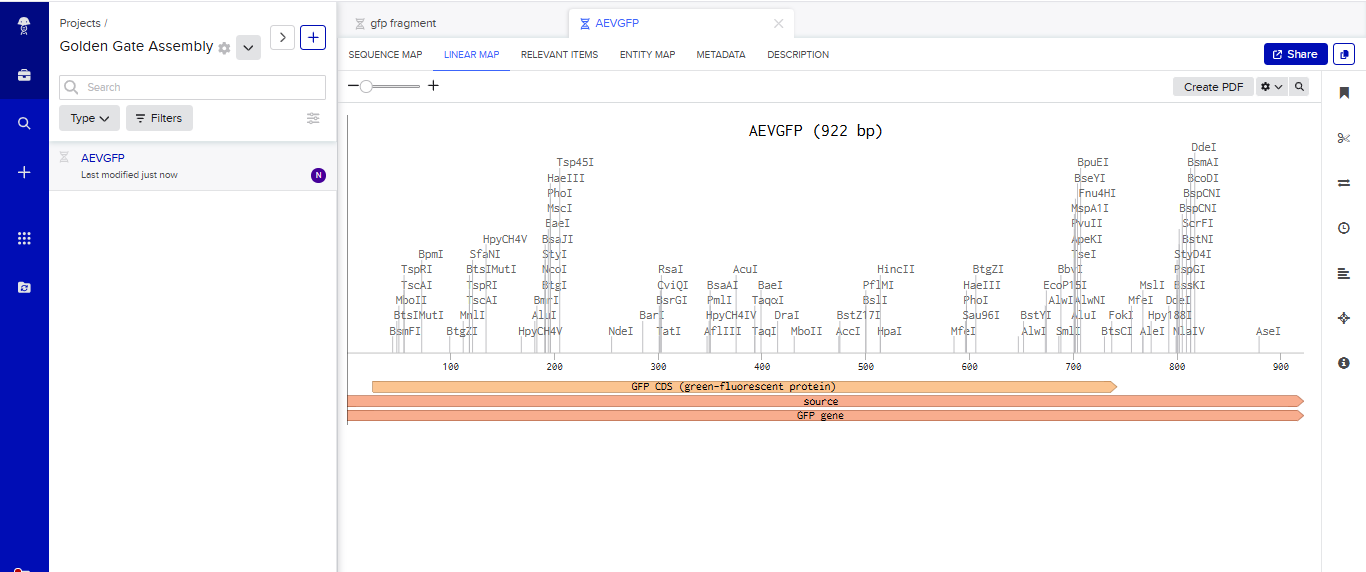Open the map settings gear dropdown

point(1272,87)
